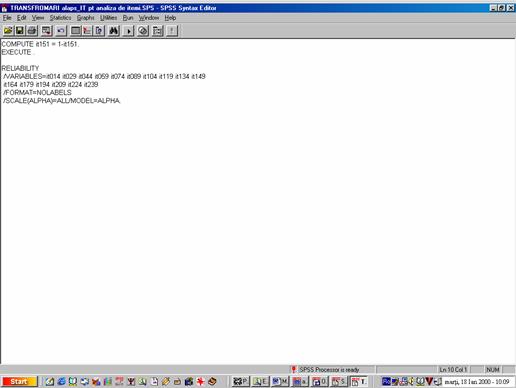Run current syntax with the play arrow icon
Viewport: 516px width, 388px height.
[x=128, y=31]
